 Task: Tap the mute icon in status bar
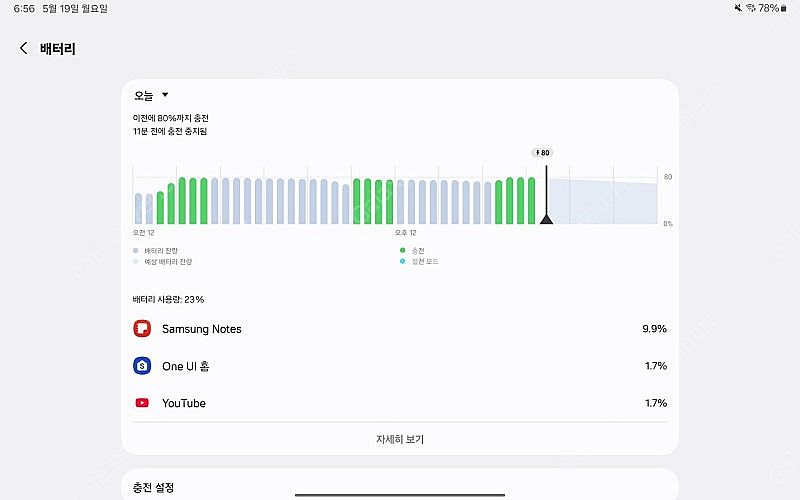click(x=738, y=8)
